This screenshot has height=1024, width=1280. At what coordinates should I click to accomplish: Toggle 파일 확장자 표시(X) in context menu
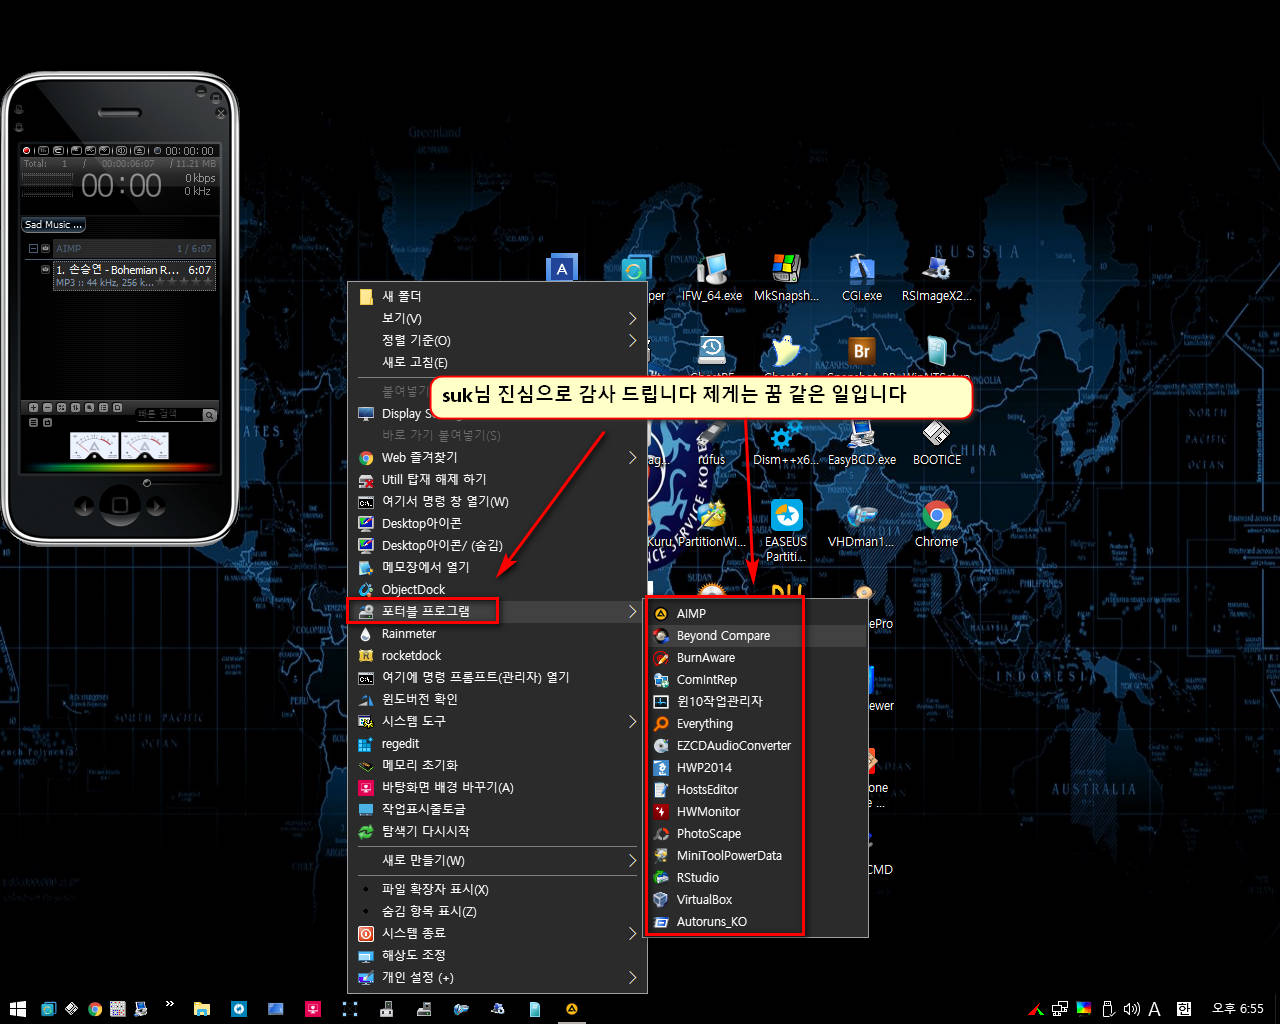(x=497, y=889)
